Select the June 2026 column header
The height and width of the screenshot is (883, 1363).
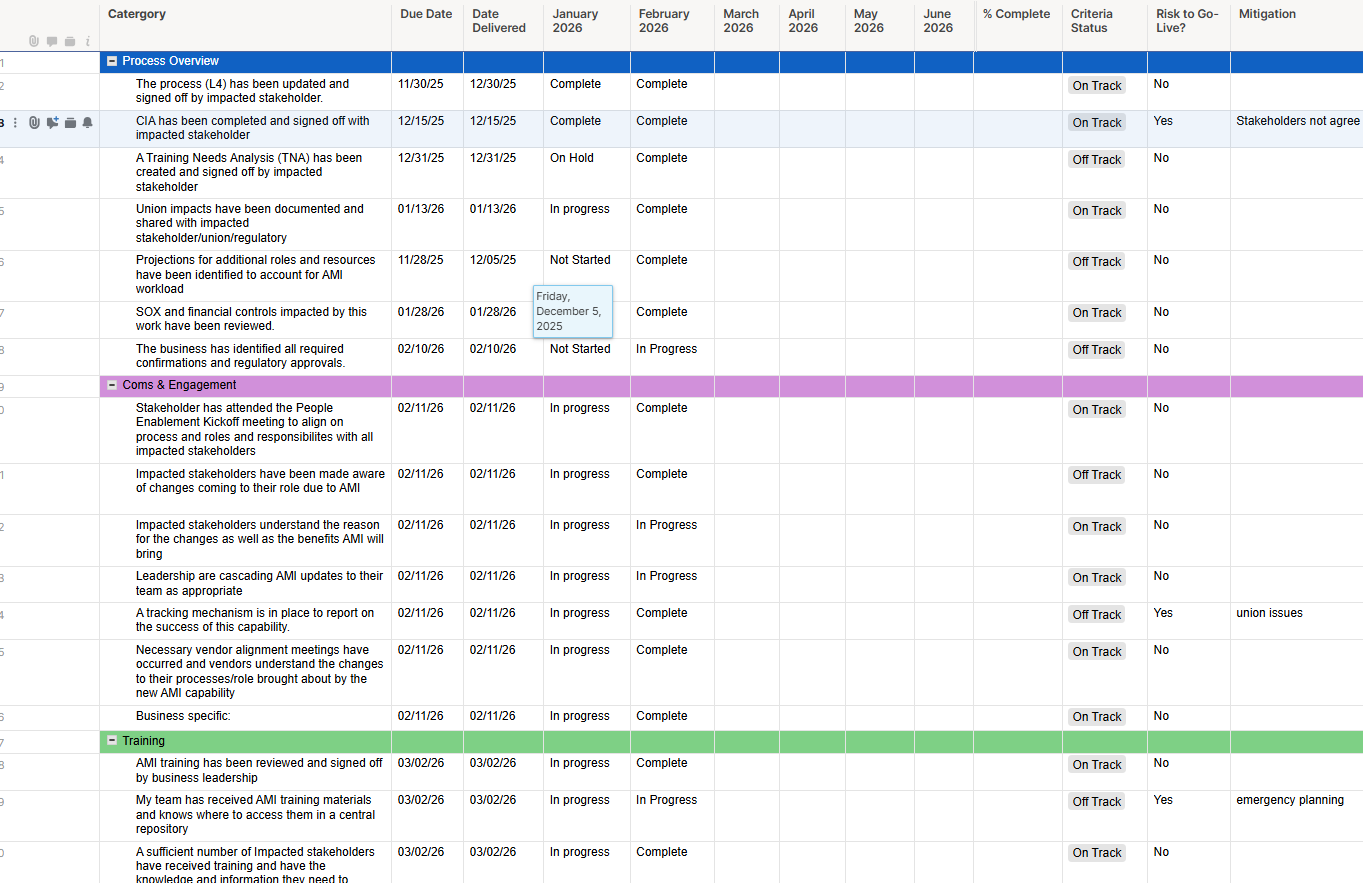point(944,25)
